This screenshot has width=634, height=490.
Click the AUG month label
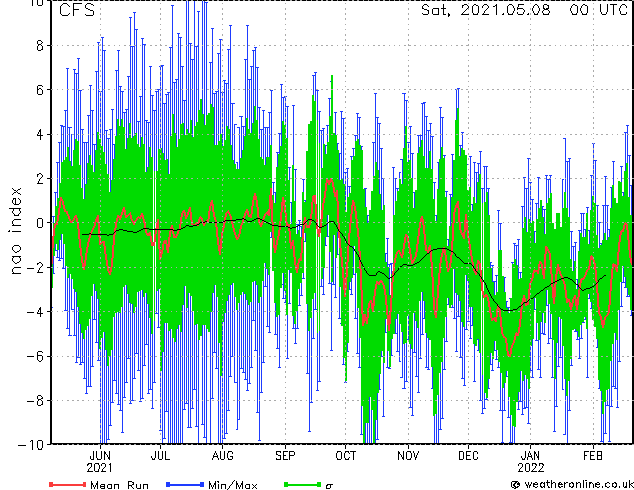click(x=222, y=456)
